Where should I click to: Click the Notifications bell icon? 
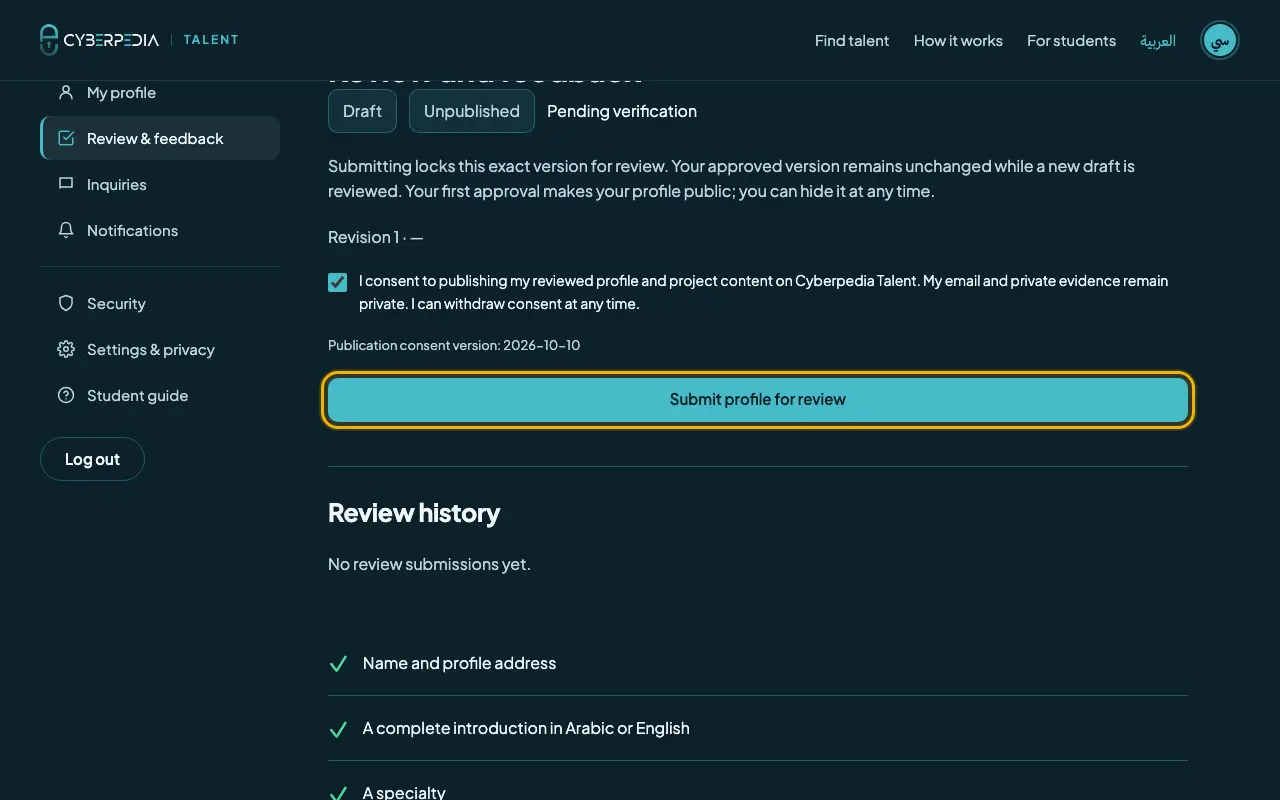coord(66,230)
